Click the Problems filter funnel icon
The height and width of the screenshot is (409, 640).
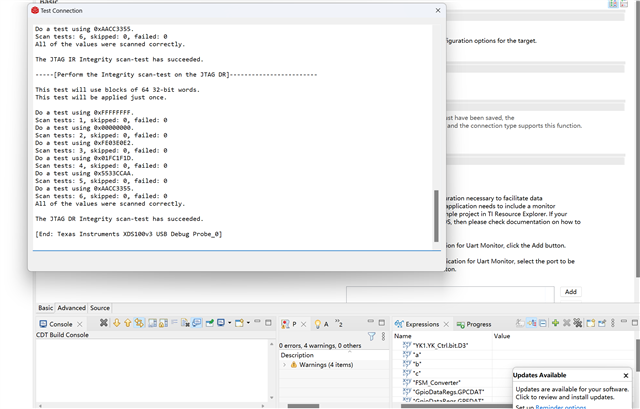tap(371, 336)
